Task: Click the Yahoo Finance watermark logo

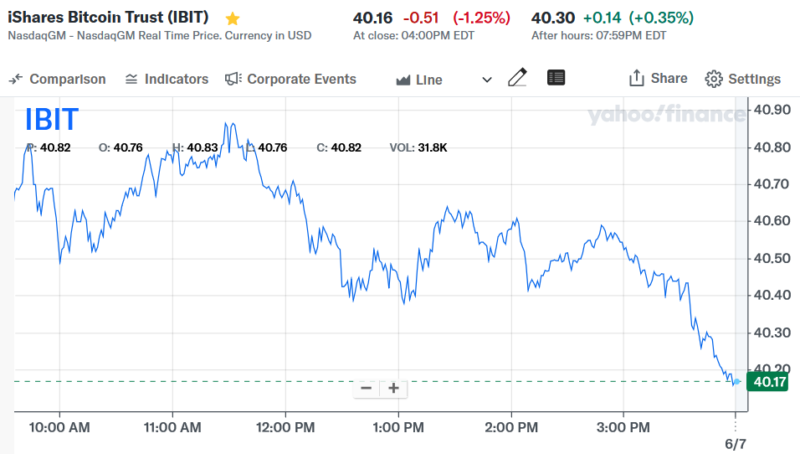Action: pyautogui.click(x=665, y=114)
